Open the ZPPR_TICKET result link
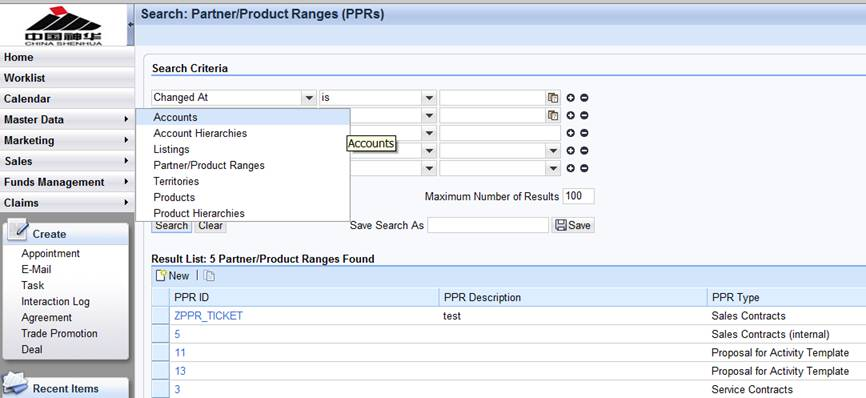The image size is (866, 398). click(x=208, y=316)
